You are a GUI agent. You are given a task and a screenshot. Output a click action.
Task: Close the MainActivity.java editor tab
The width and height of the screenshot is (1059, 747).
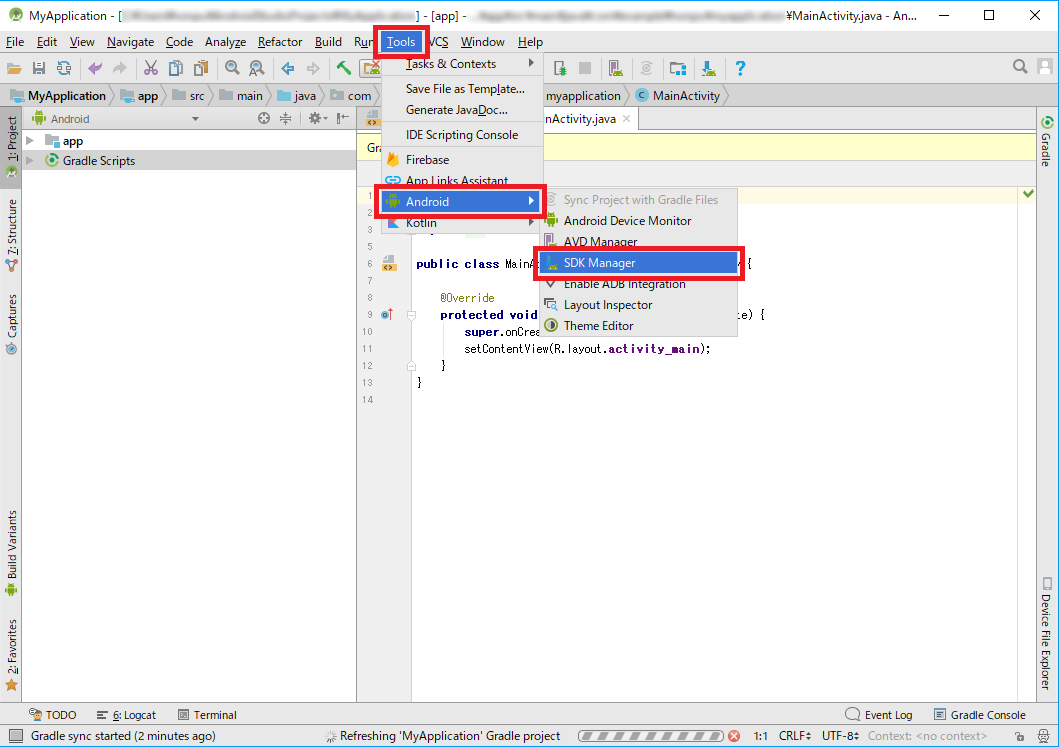coord(627,118)
